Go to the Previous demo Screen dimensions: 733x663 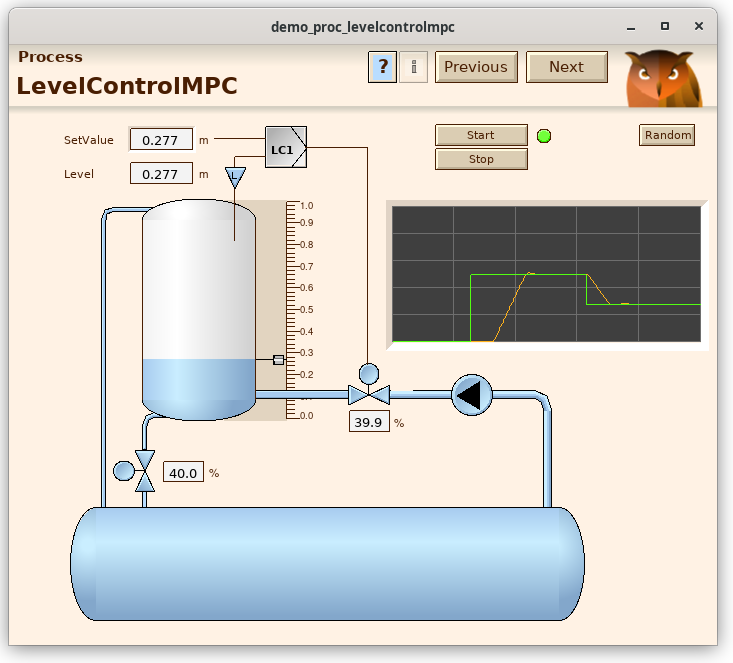(x=476, y=67)
